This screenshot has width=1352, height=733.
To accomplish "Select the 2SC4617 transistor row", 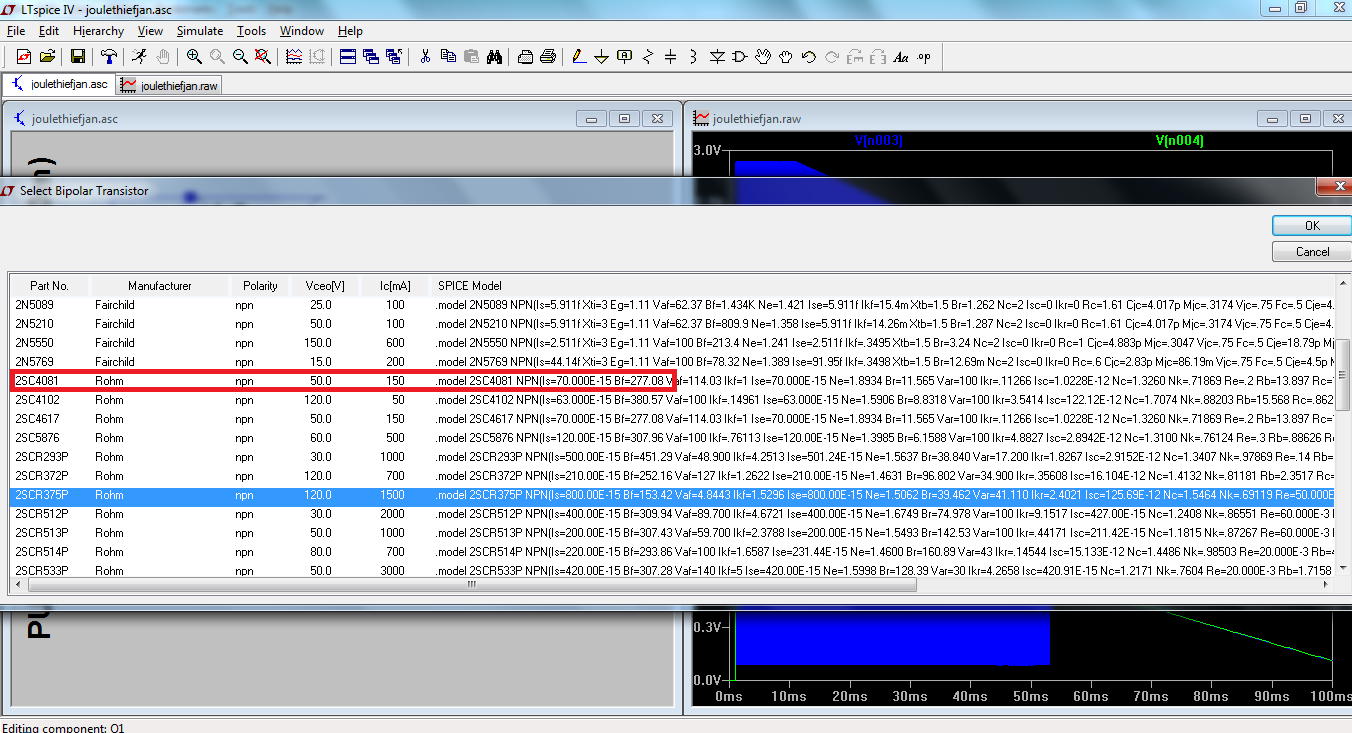I will [x=673, y=418].
